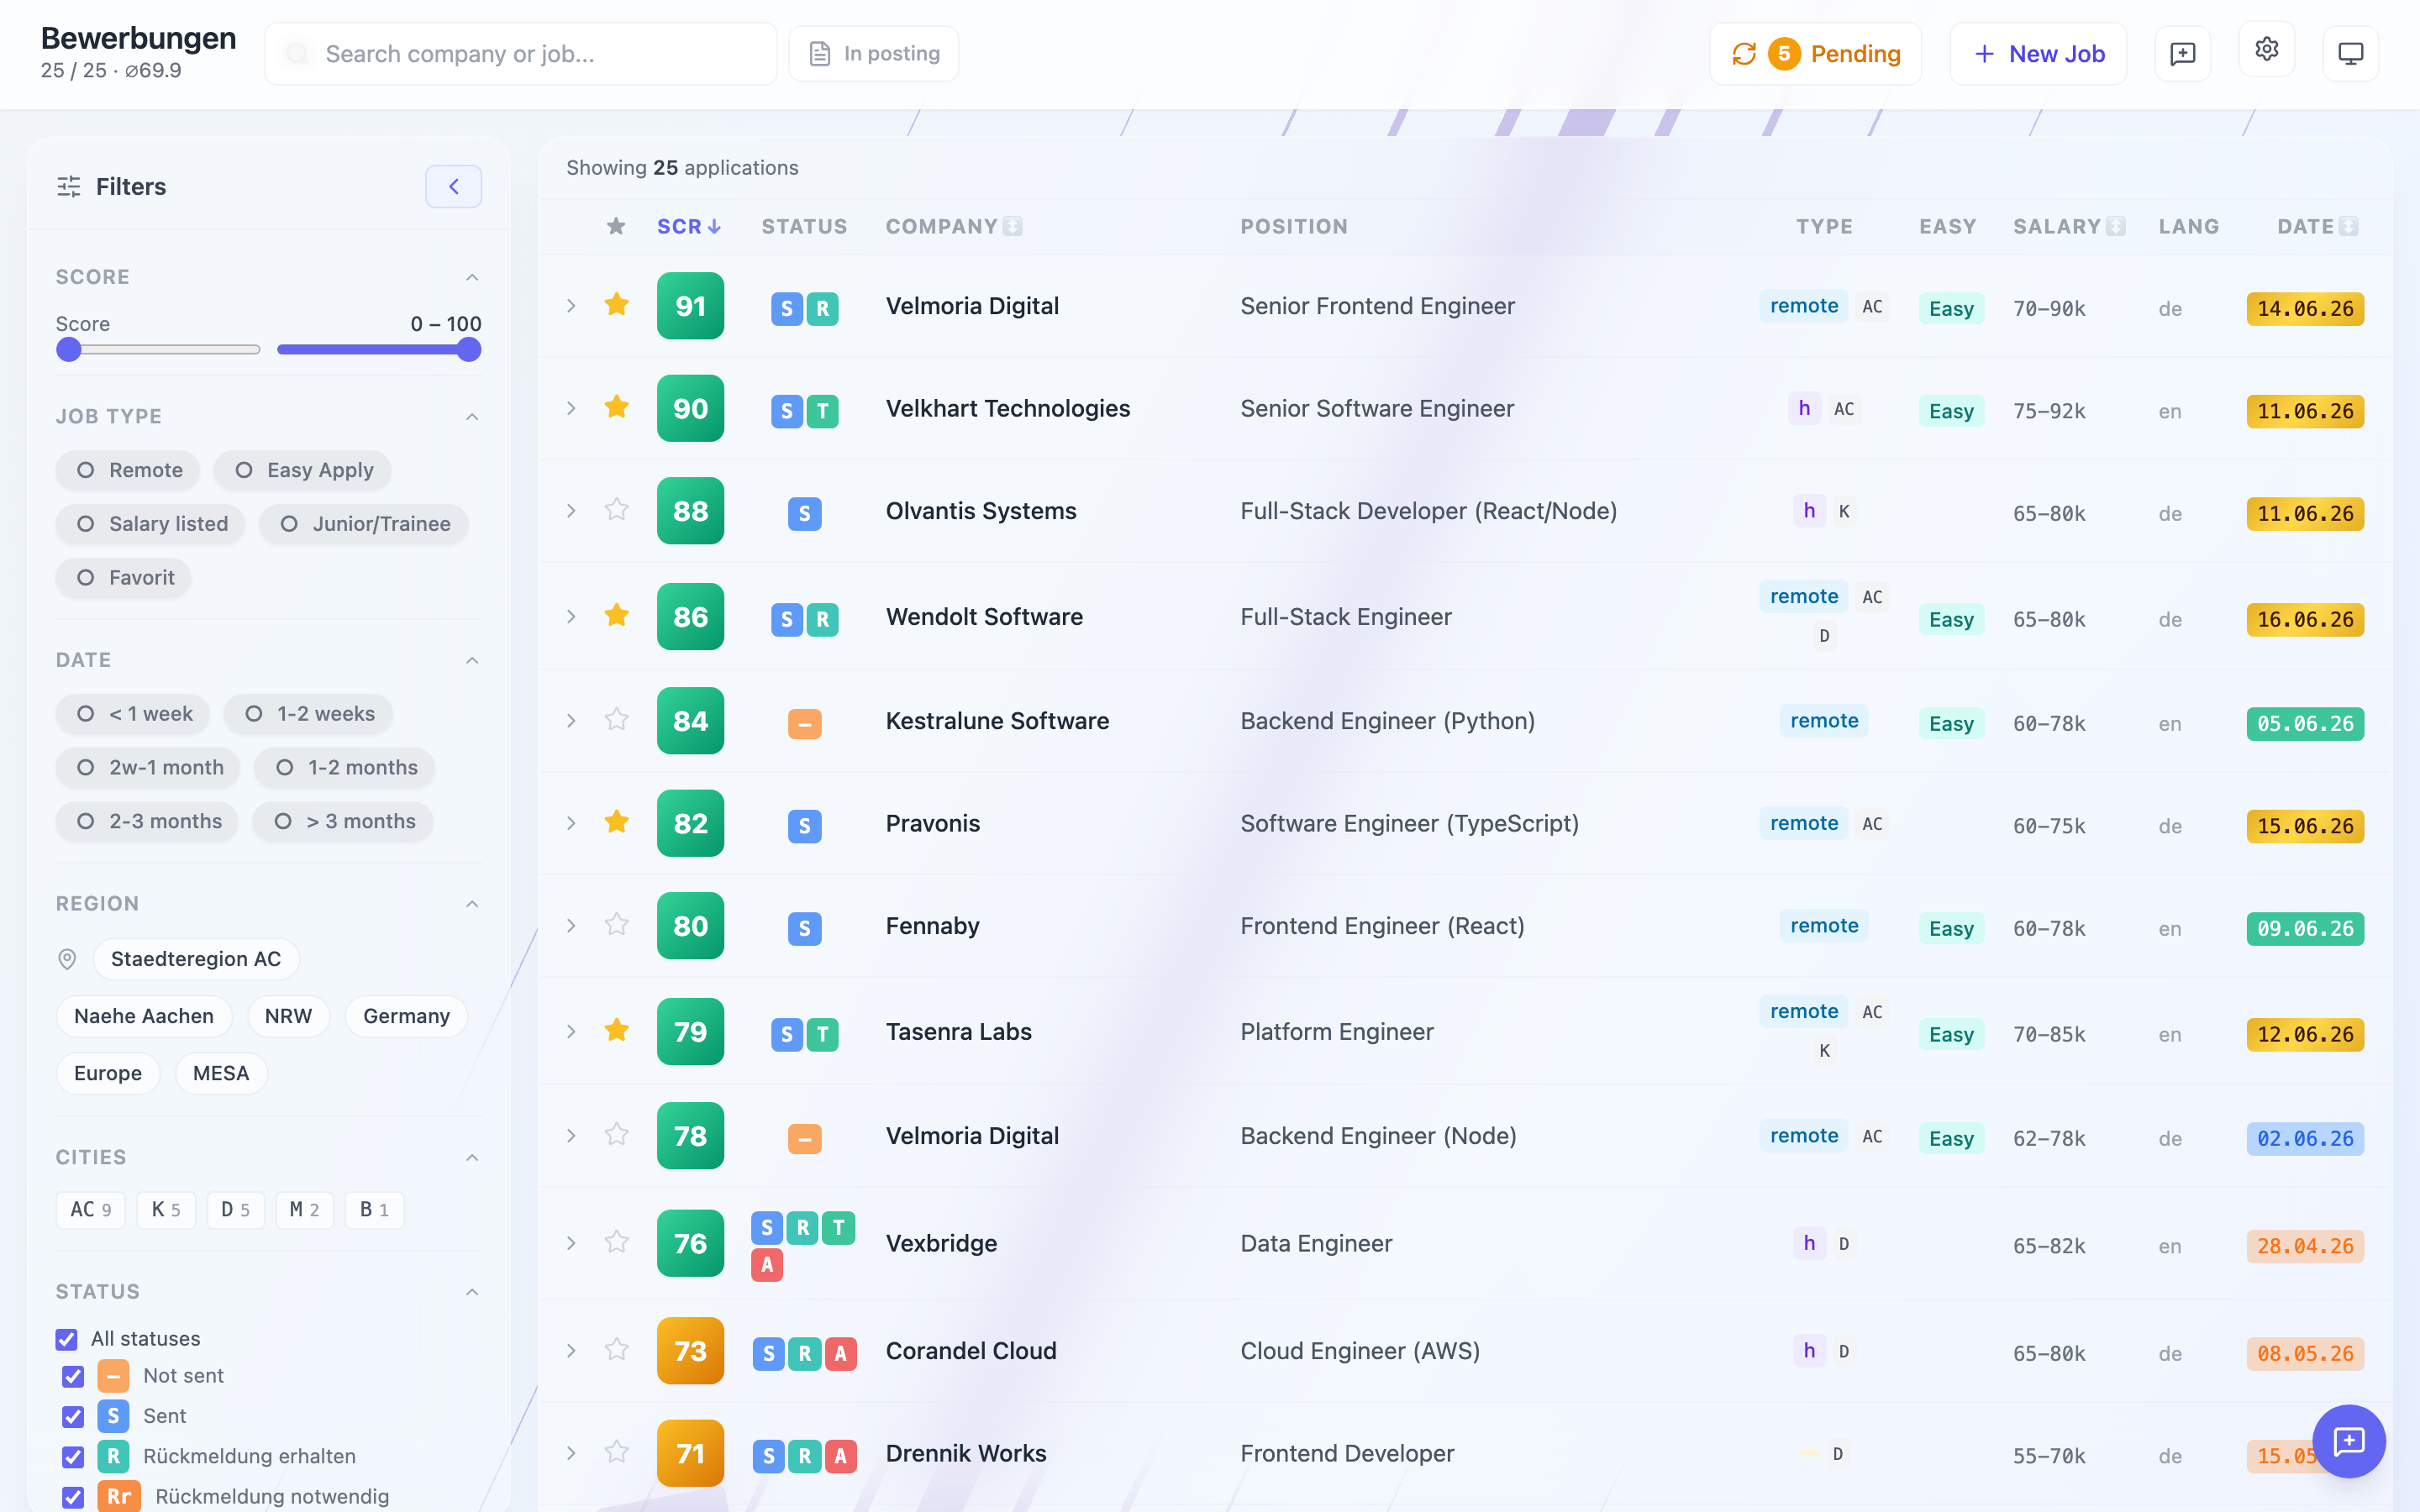Click the T status badge of Velkhart Technologies
The height and width of the screenshot is (1512, 2420).
coord(822,411)
